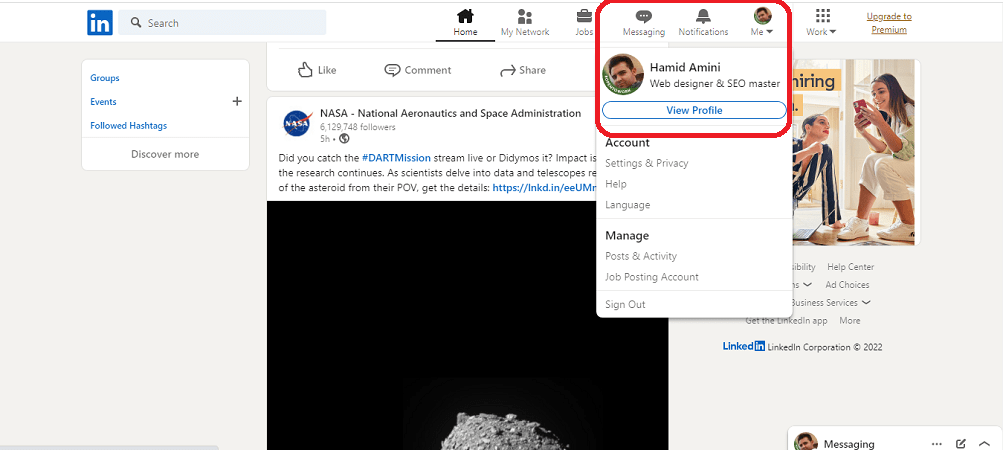Like the post above NASA
Screen dimensions: 1003x450
click(x=317, y=70)
